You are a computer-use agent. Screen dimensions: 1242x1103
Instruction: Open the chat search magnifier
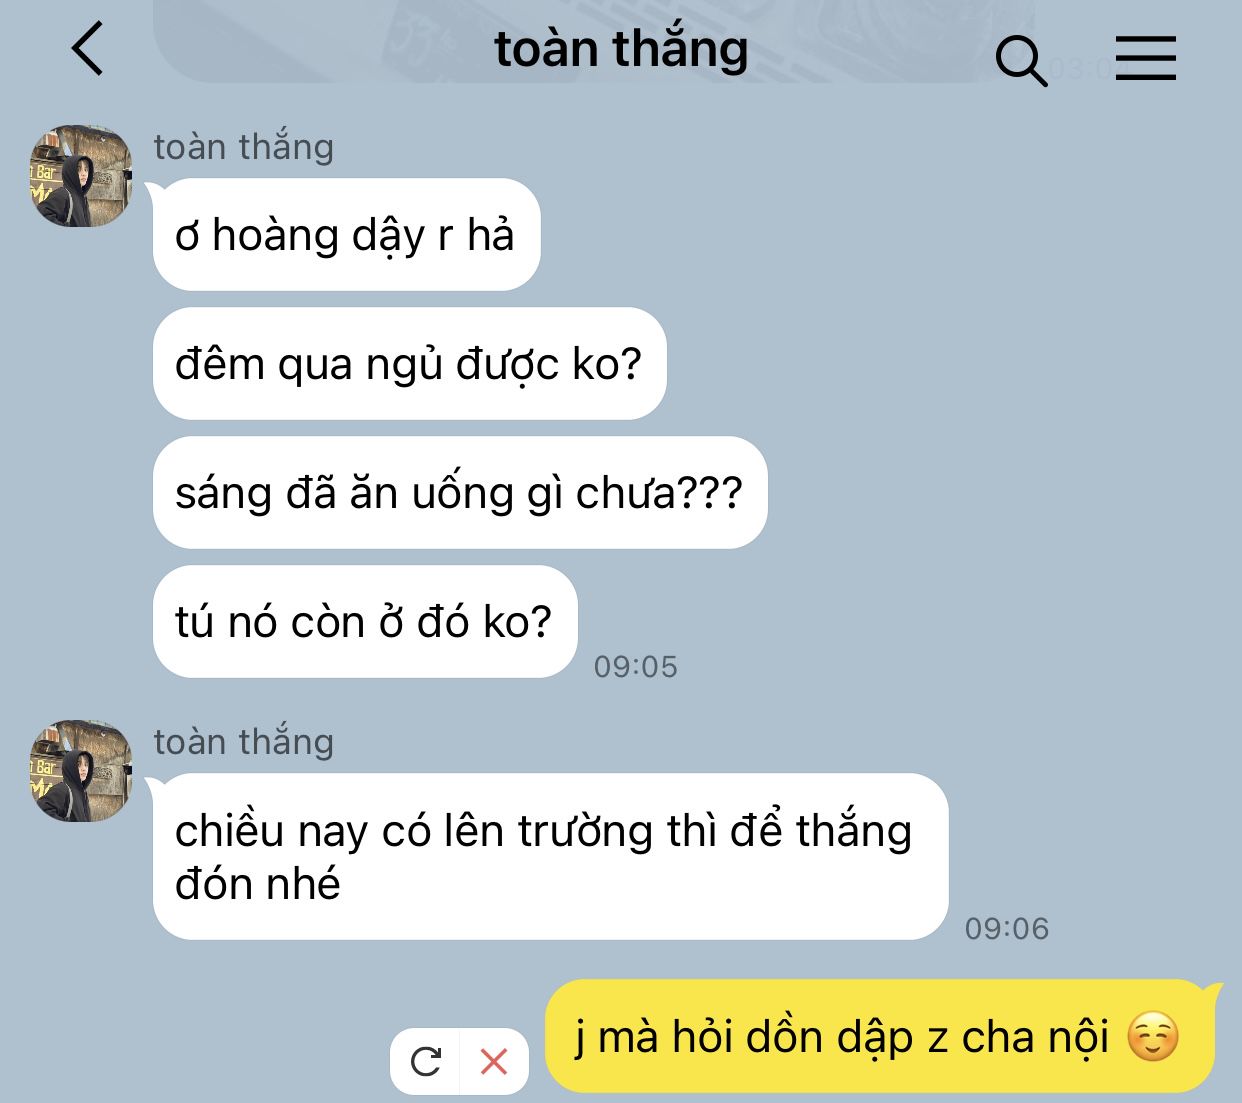(1021, 60)
